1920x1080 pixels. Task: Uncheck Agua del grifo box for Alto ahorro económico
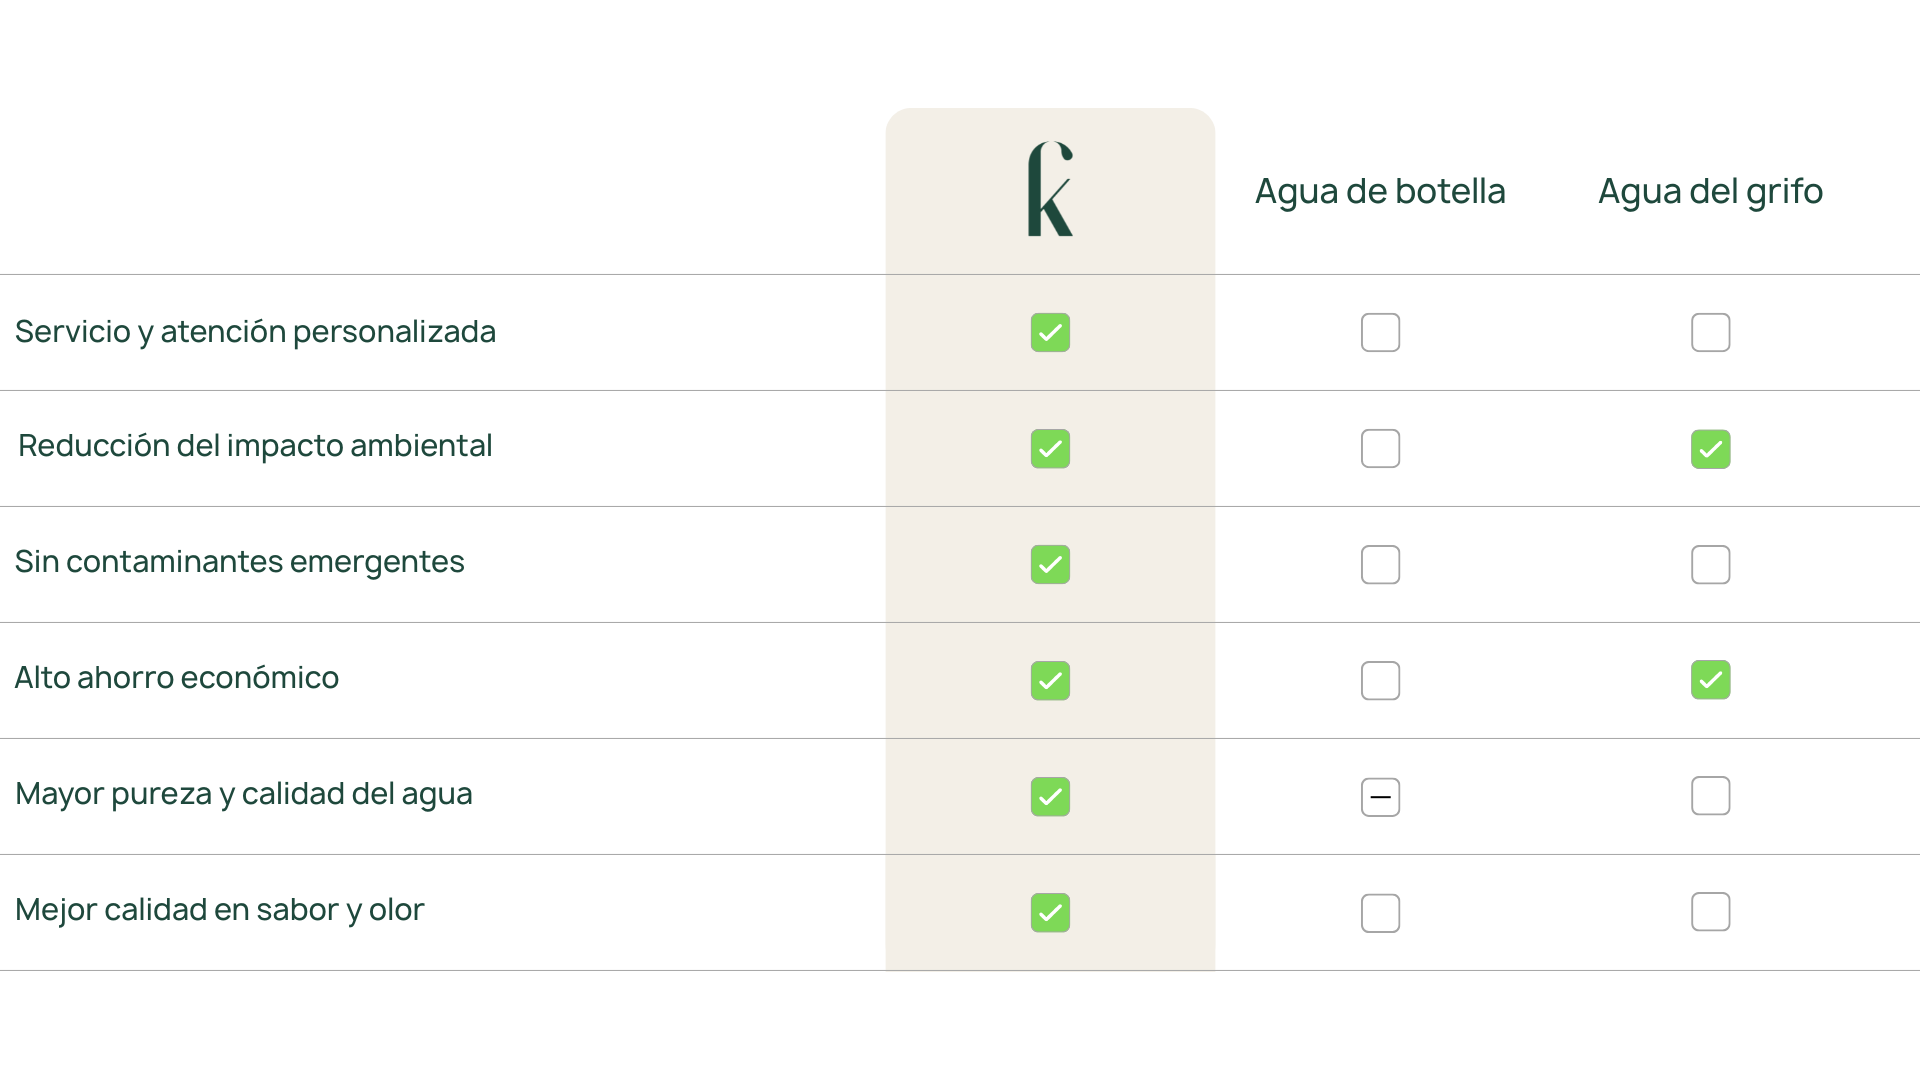click(x=1710, y=681)
